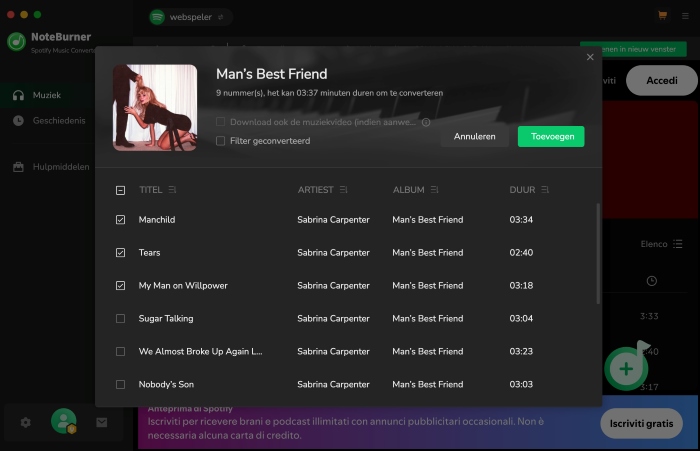
Task: Click the Annuleren button
Action: [475, 136]
